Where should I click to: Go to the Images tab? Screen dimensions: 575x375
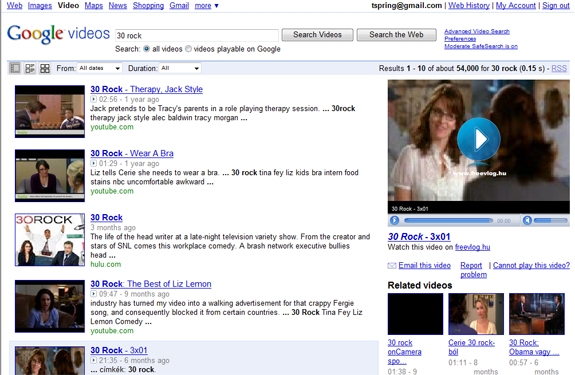[x=40, y=5]
